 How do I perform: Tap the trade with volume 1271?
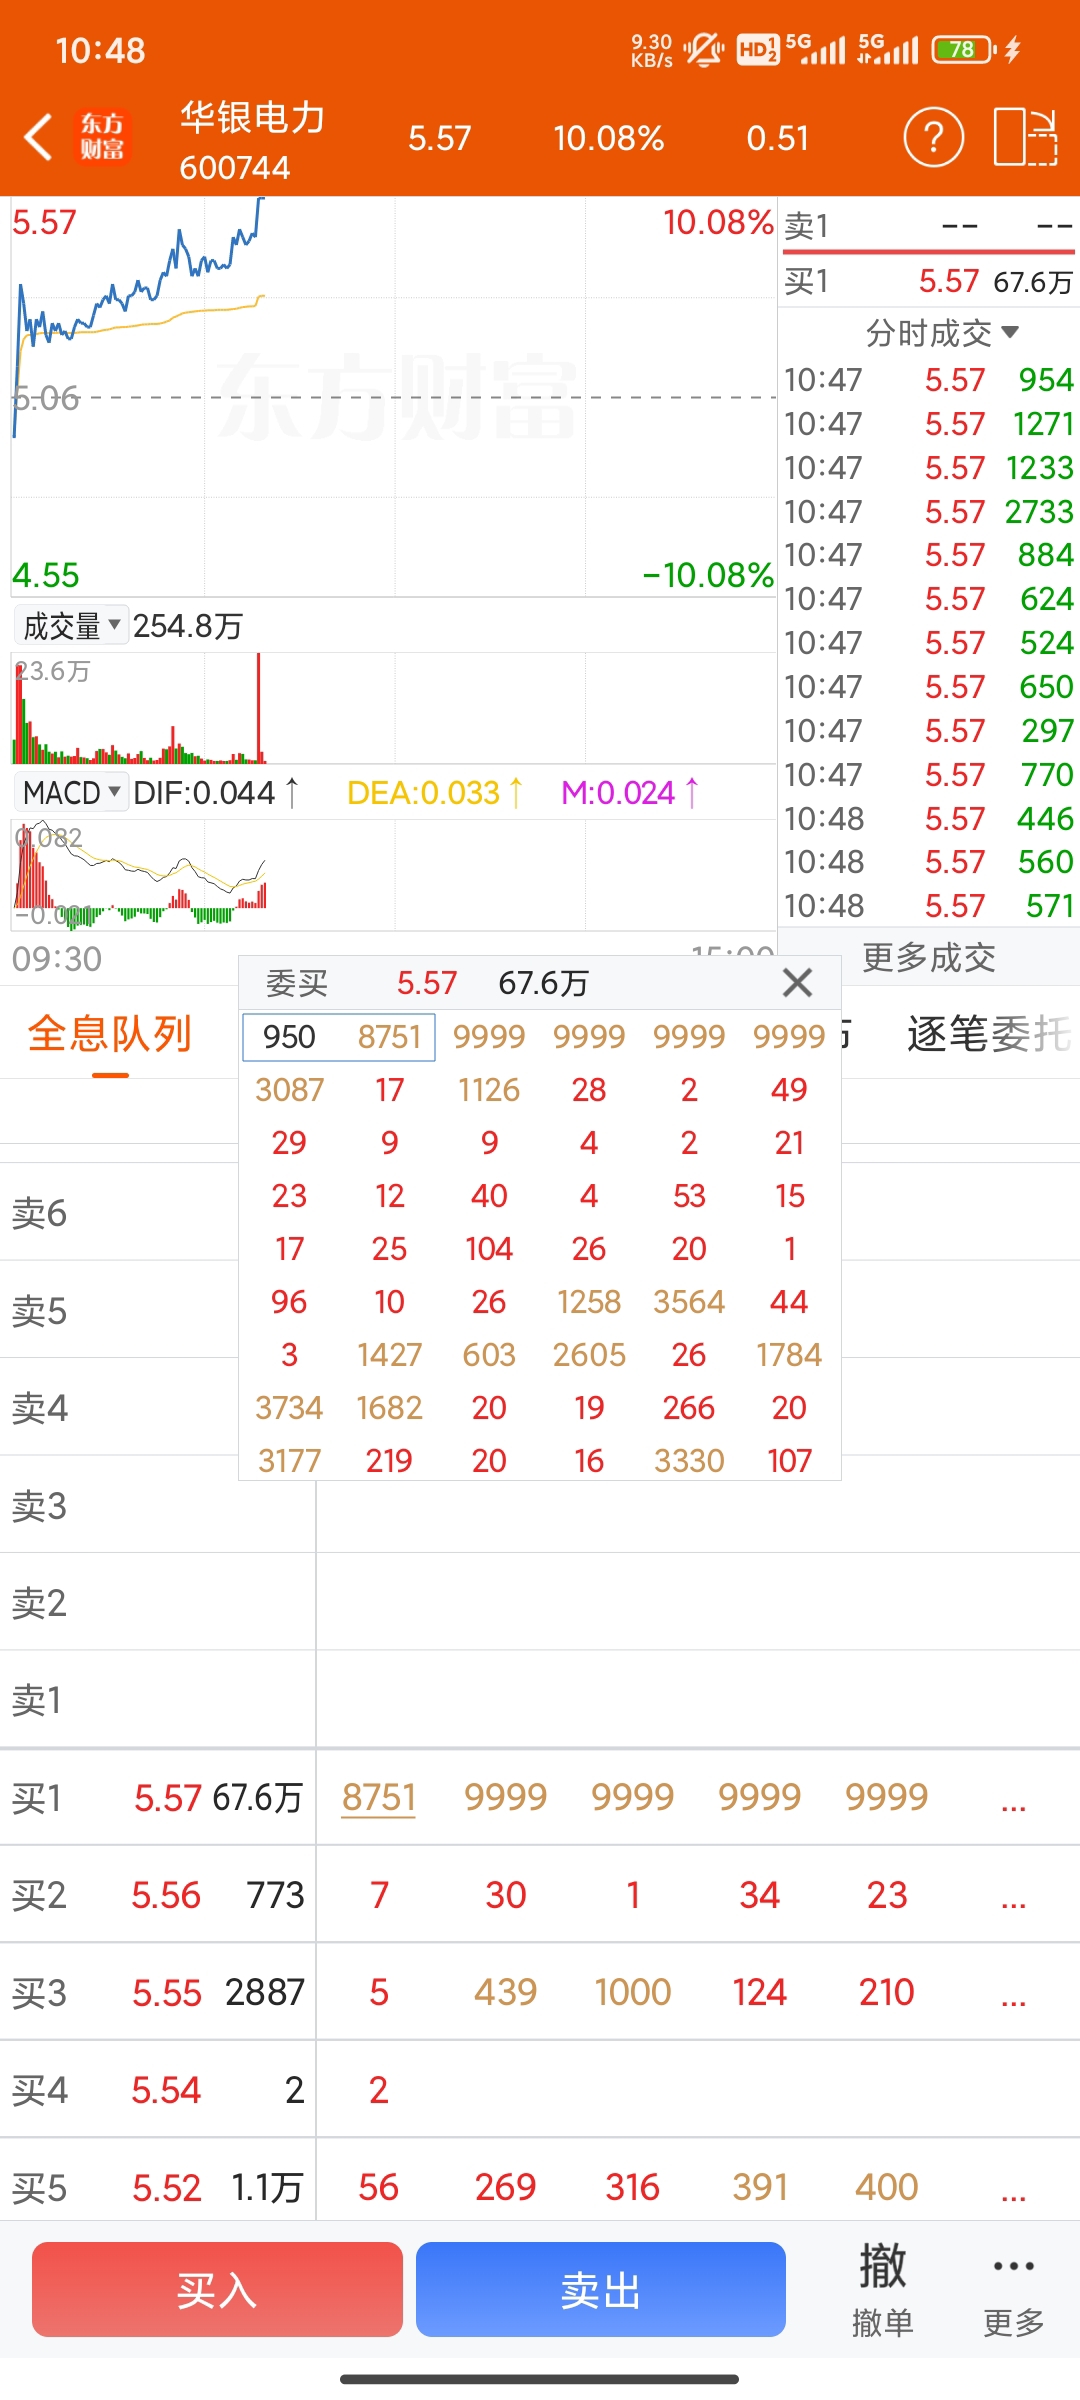(1043, 424)
